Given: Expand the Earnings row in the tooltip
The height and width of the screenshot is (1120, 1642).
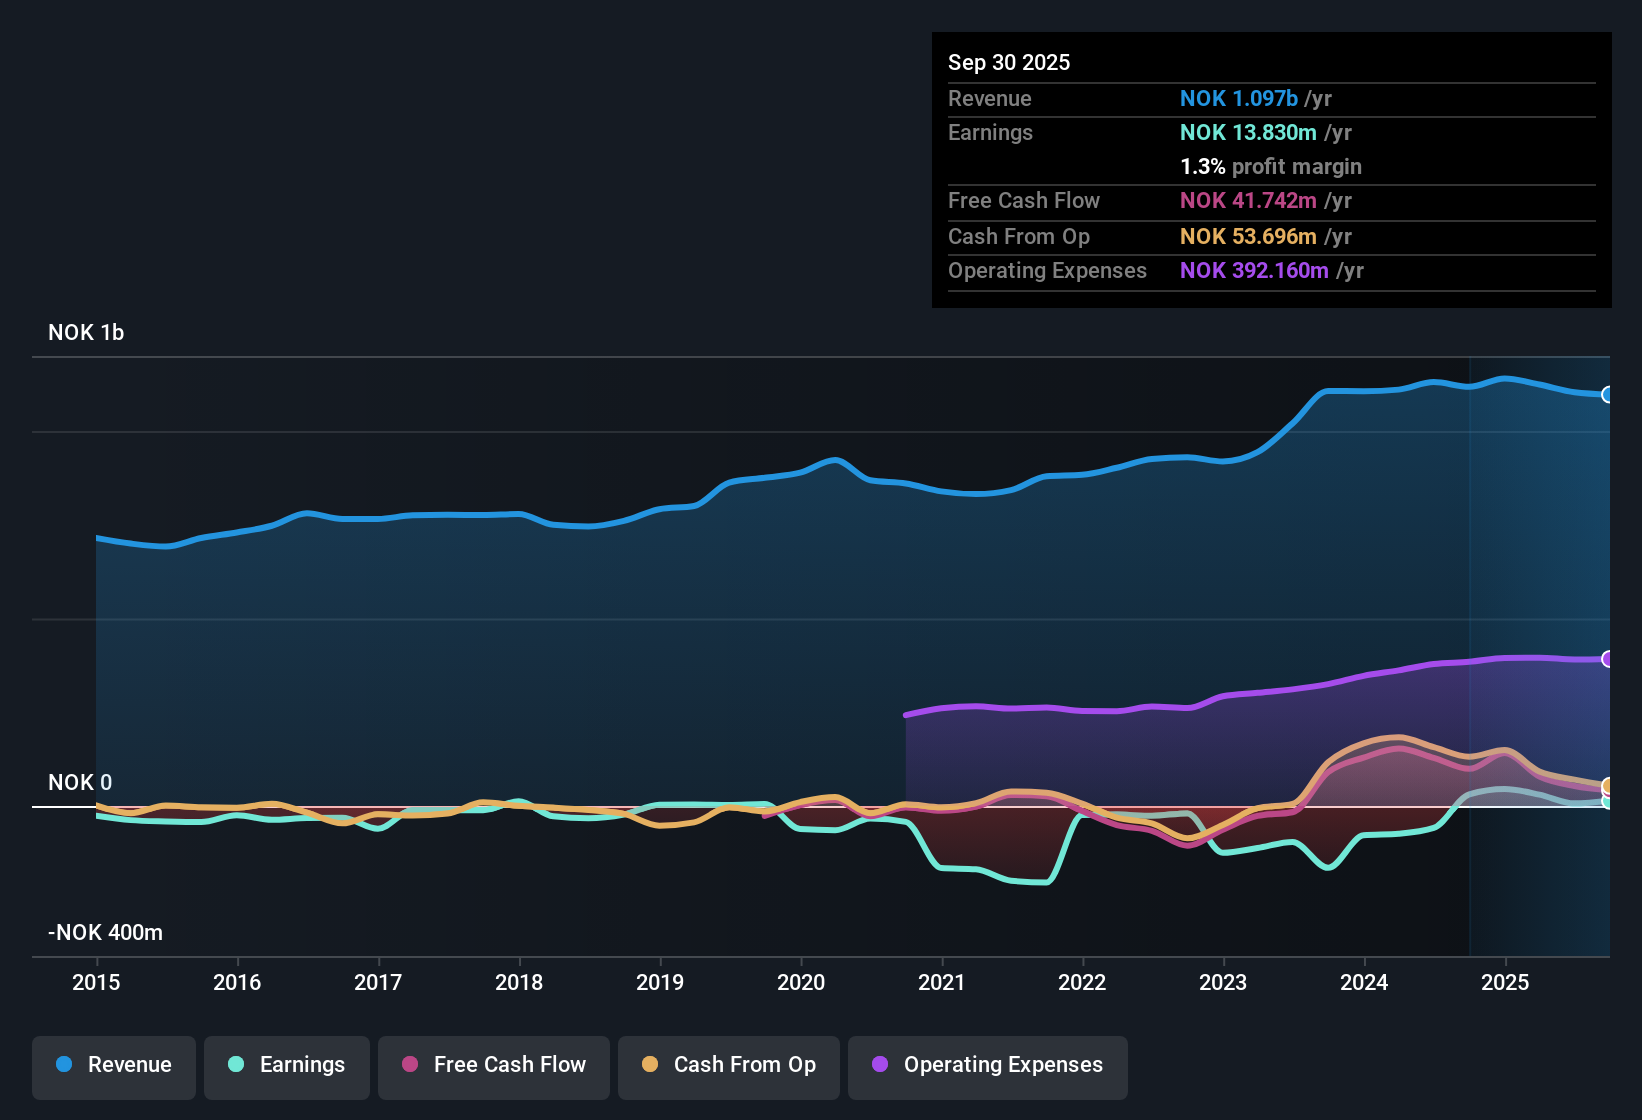Looking at the screenshot, I should 990,132.
